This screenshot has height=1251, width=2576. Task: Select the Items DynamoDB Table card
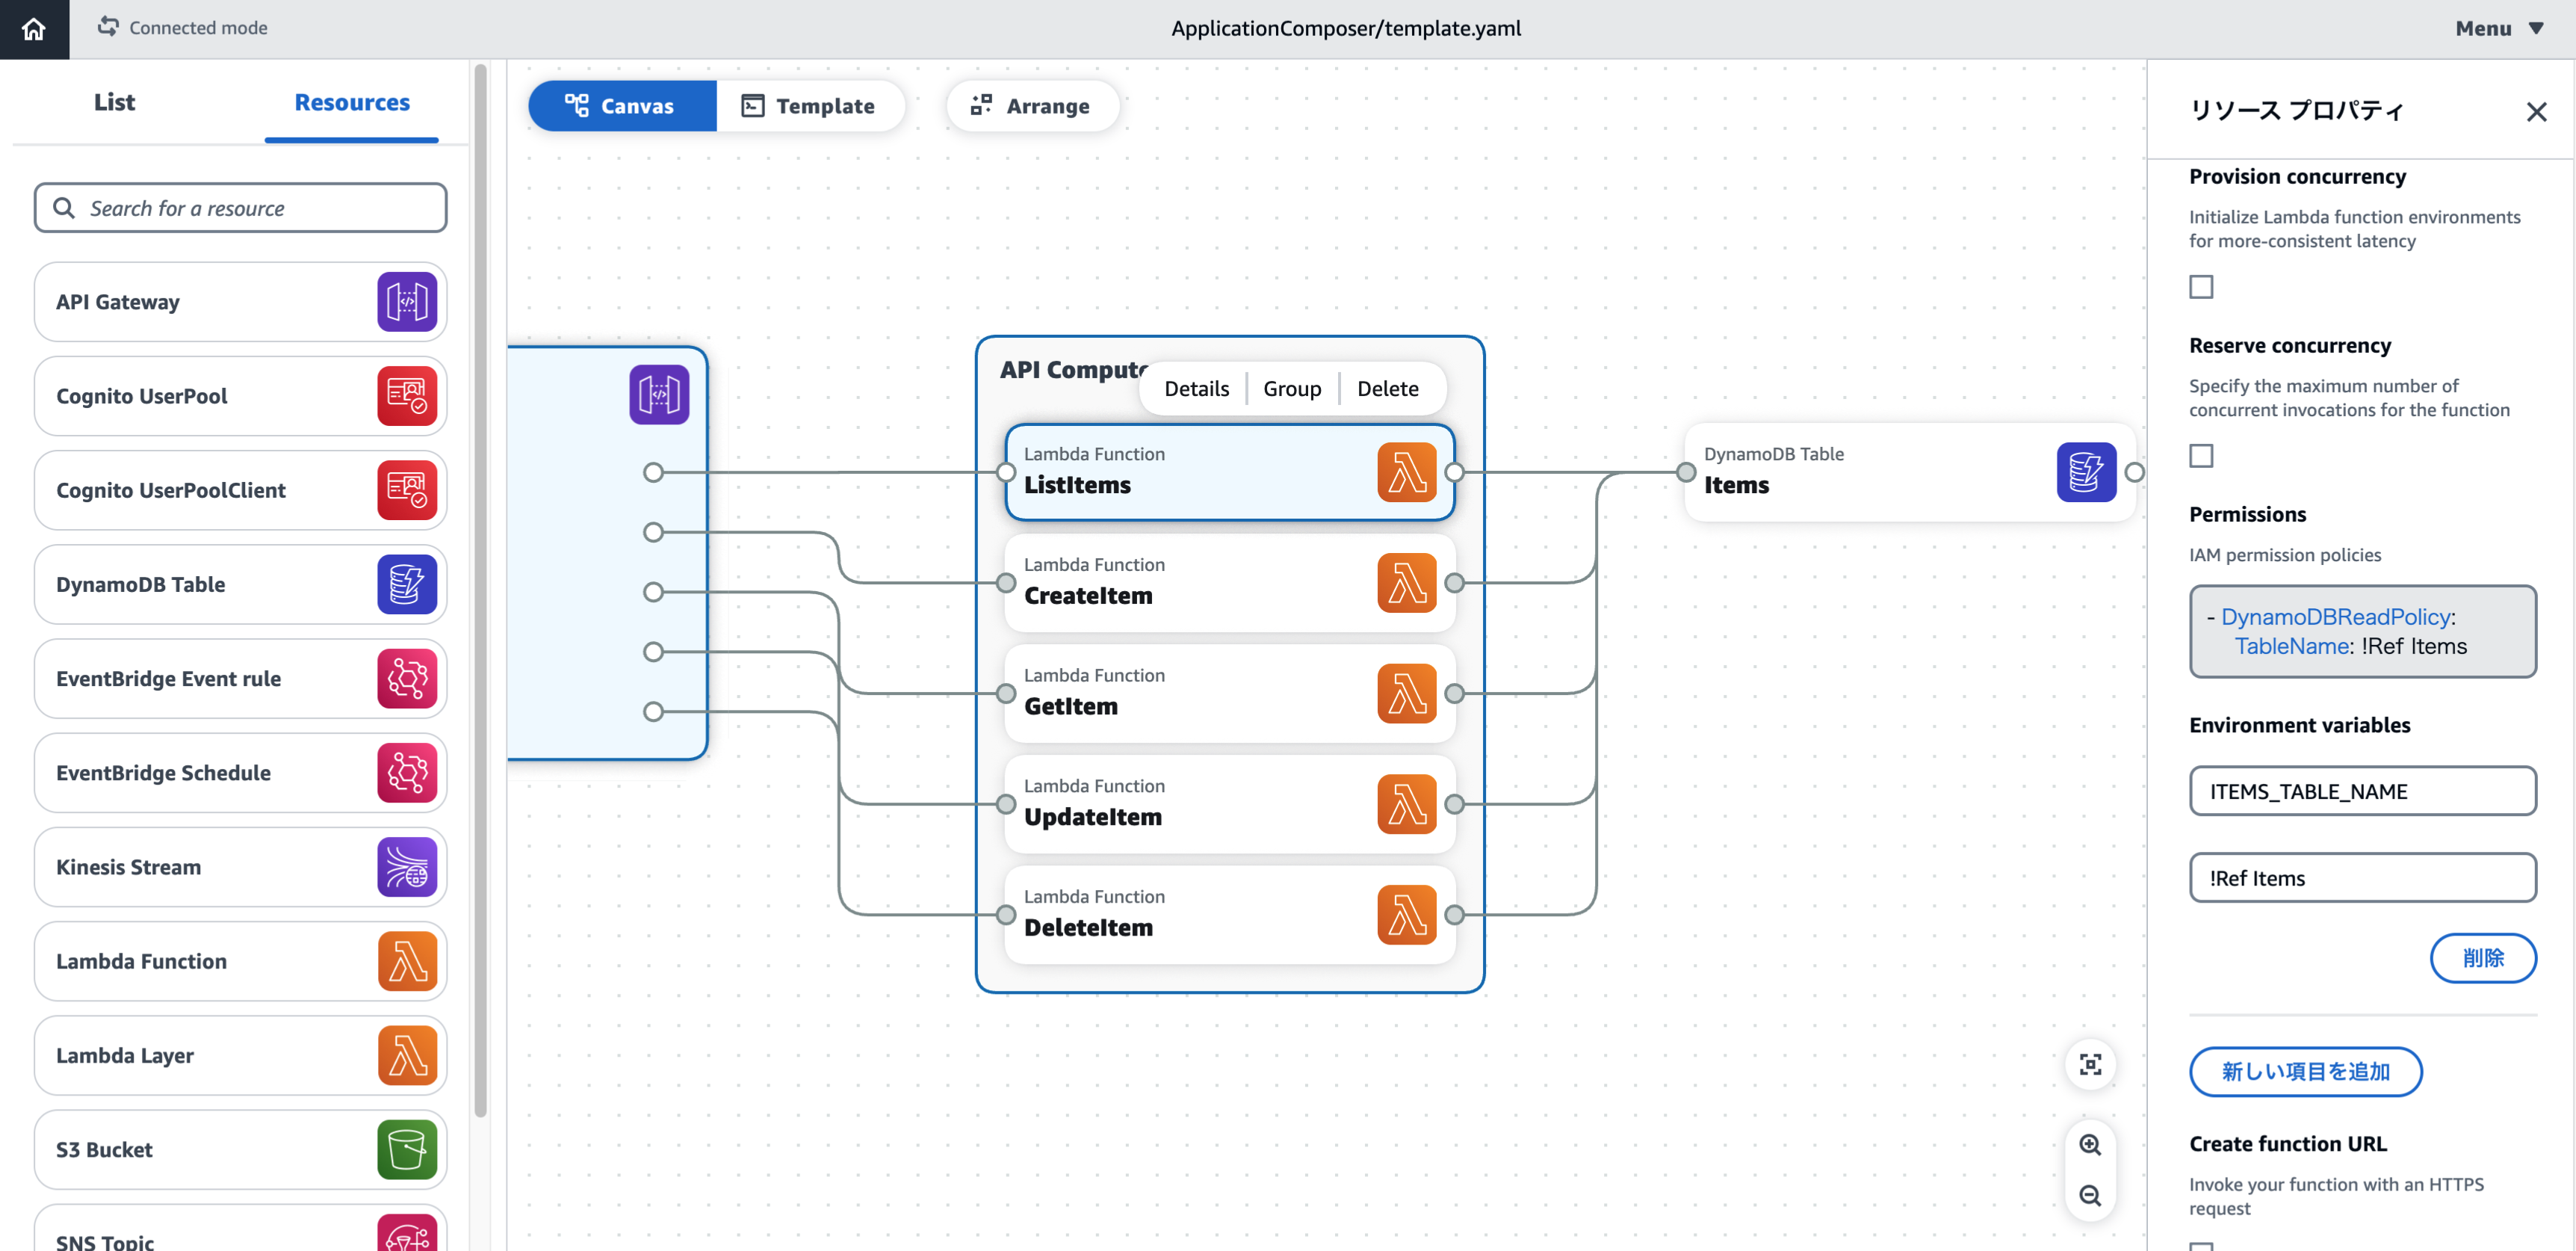coord(1910,472)
